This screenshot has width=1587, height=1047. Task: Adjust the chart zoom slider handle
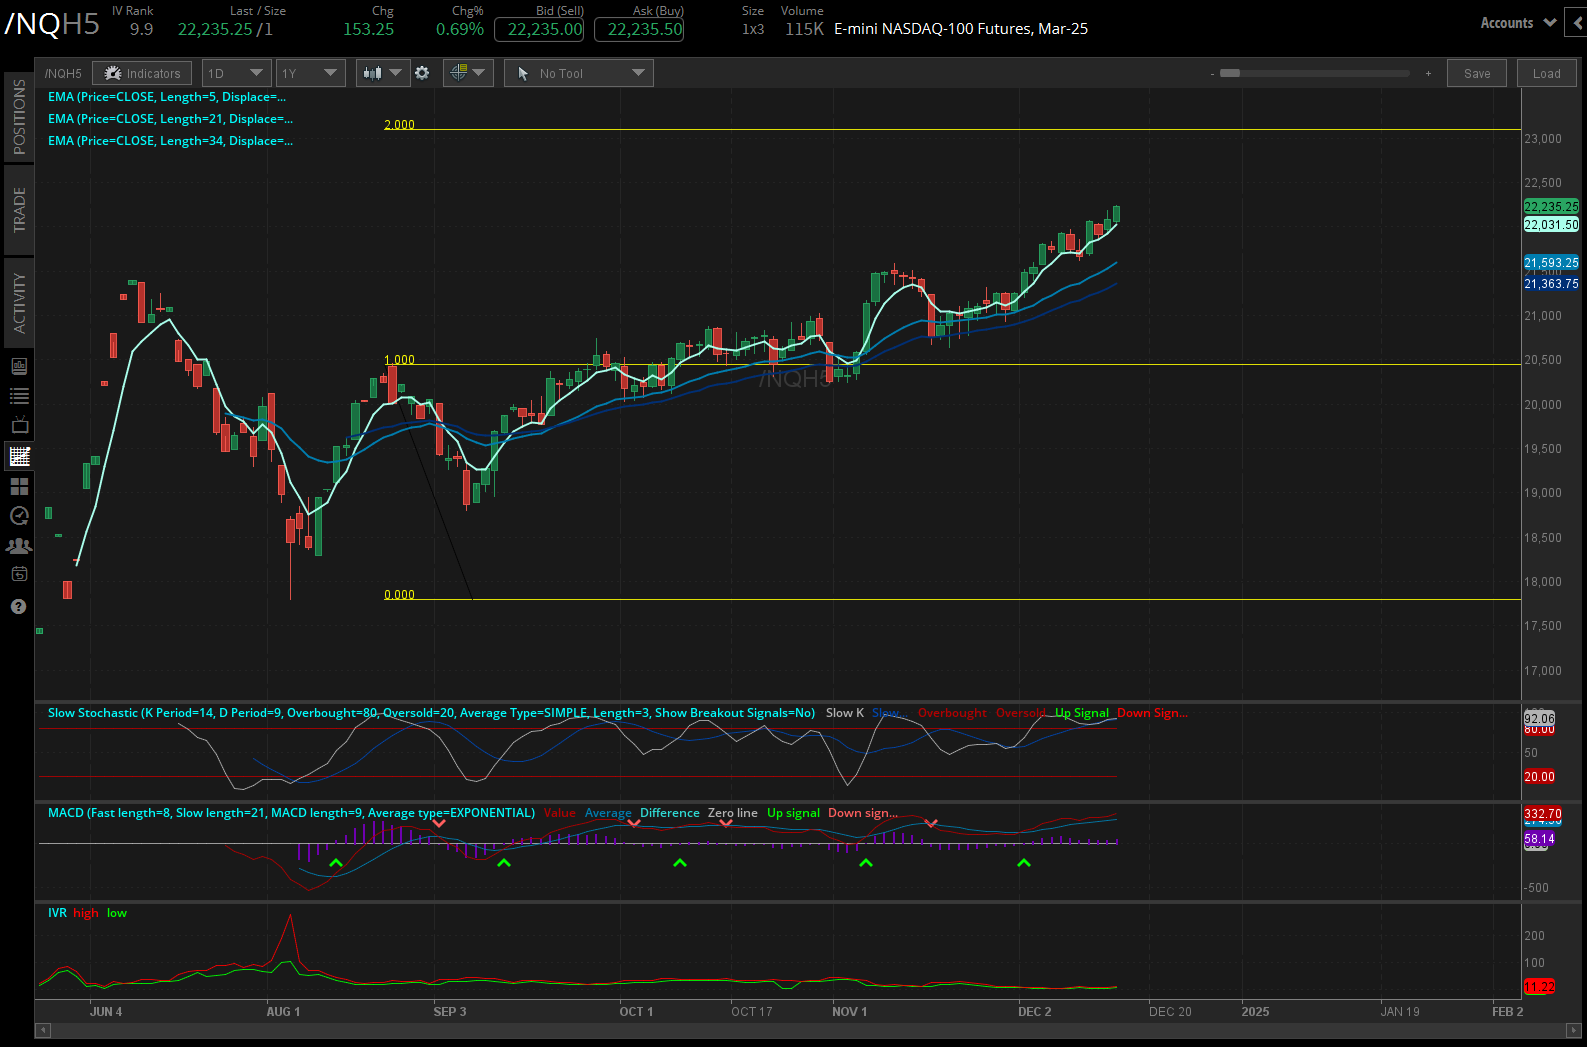(x=1230, y=73)
